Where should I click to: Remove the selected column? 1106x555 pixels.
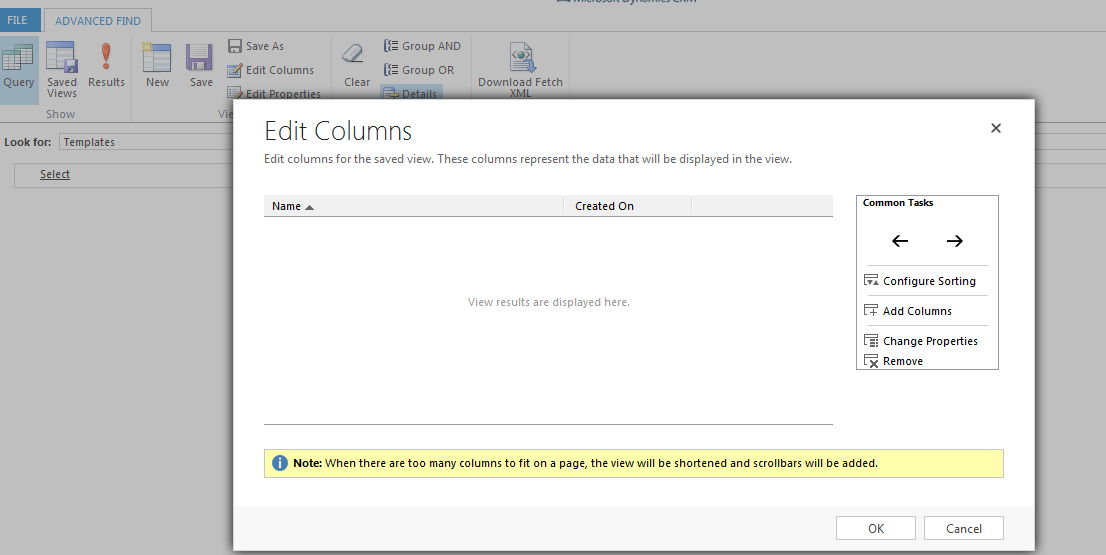(x=893, y=361)
